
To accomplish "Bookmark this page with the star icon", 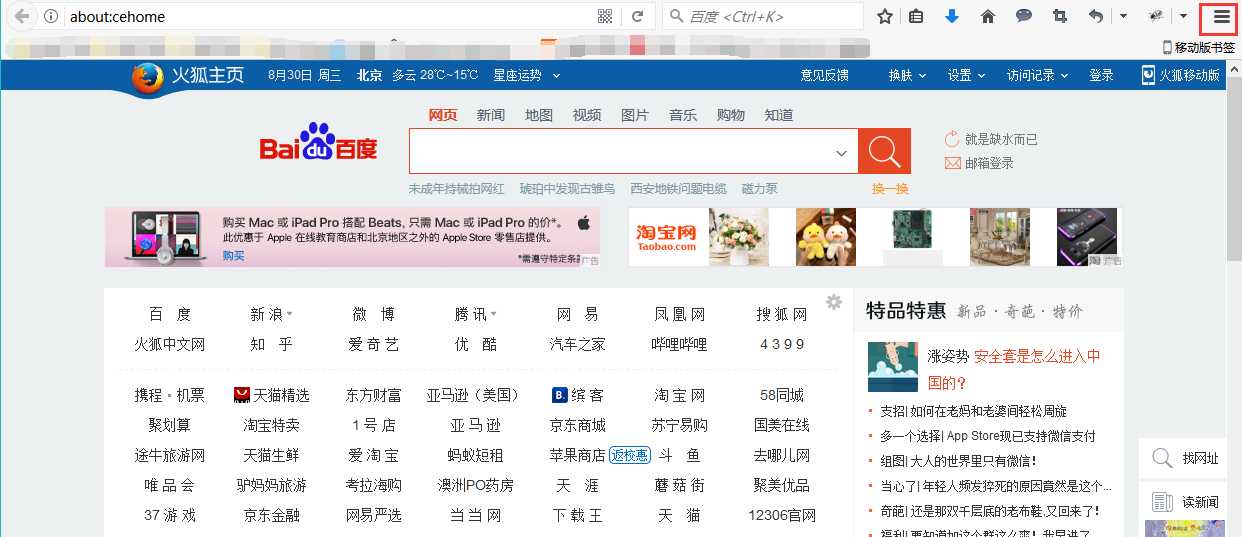I will pyautogui.click(x=884, y=16).
